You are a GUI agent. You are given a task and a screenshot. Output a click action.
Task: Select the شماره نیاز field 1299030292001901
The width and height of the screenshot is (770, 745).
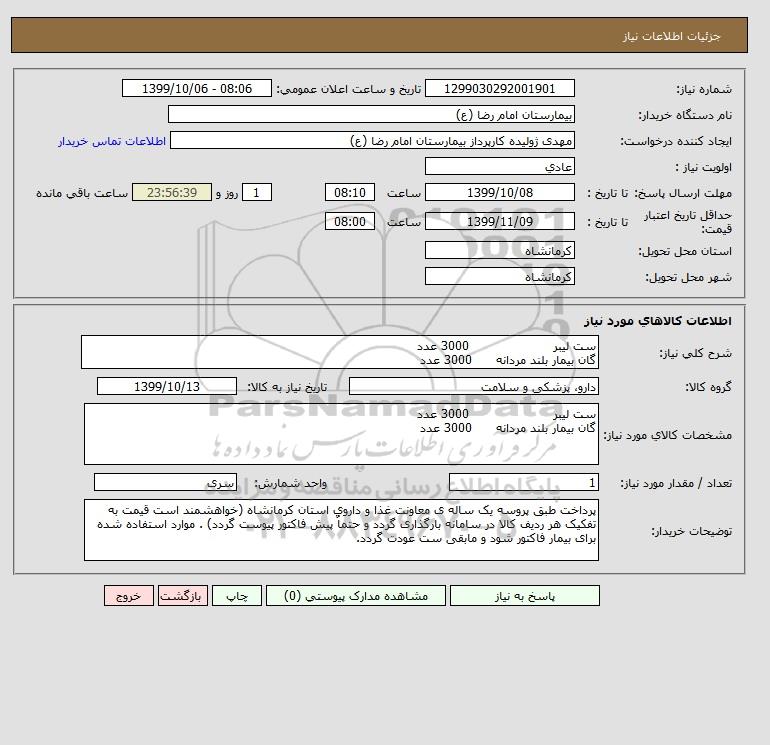499,88
